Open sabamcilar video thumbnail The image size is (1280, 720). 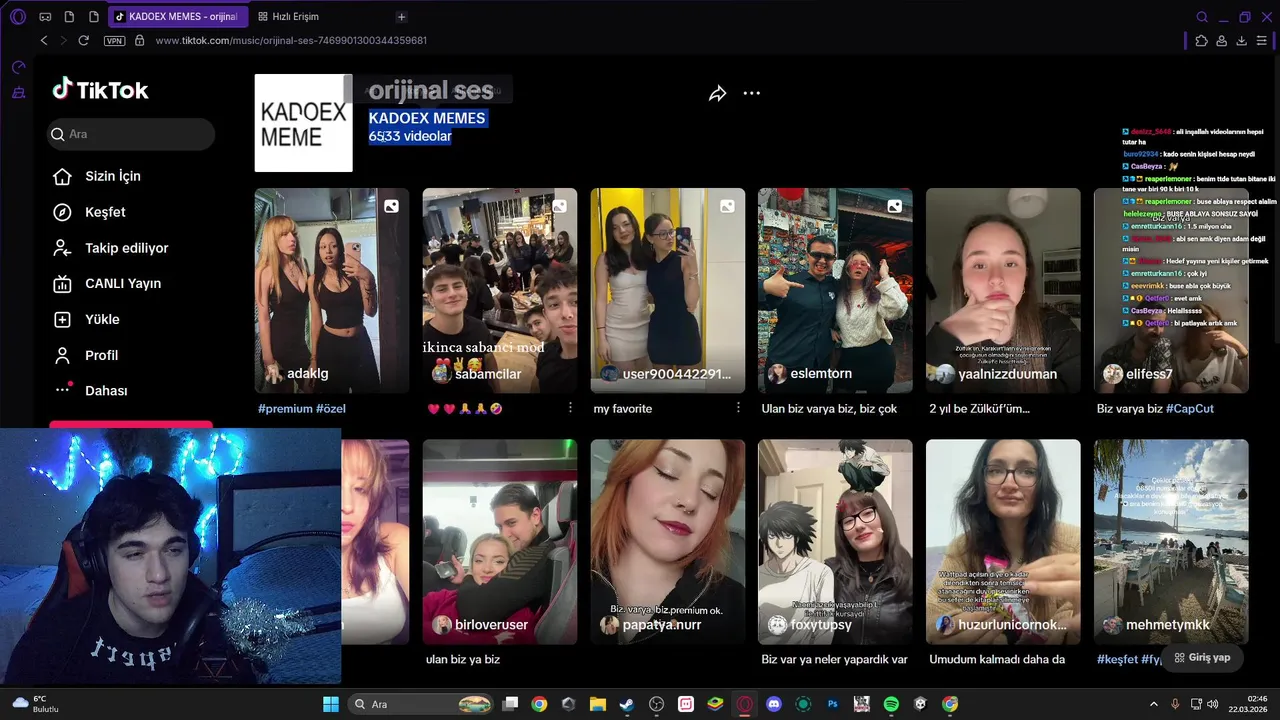(499, 290)
